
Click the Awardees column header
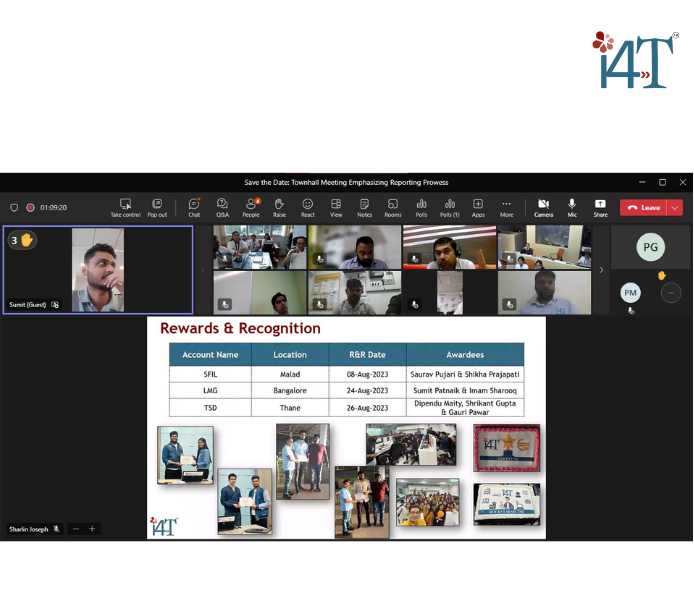(465, 355)
